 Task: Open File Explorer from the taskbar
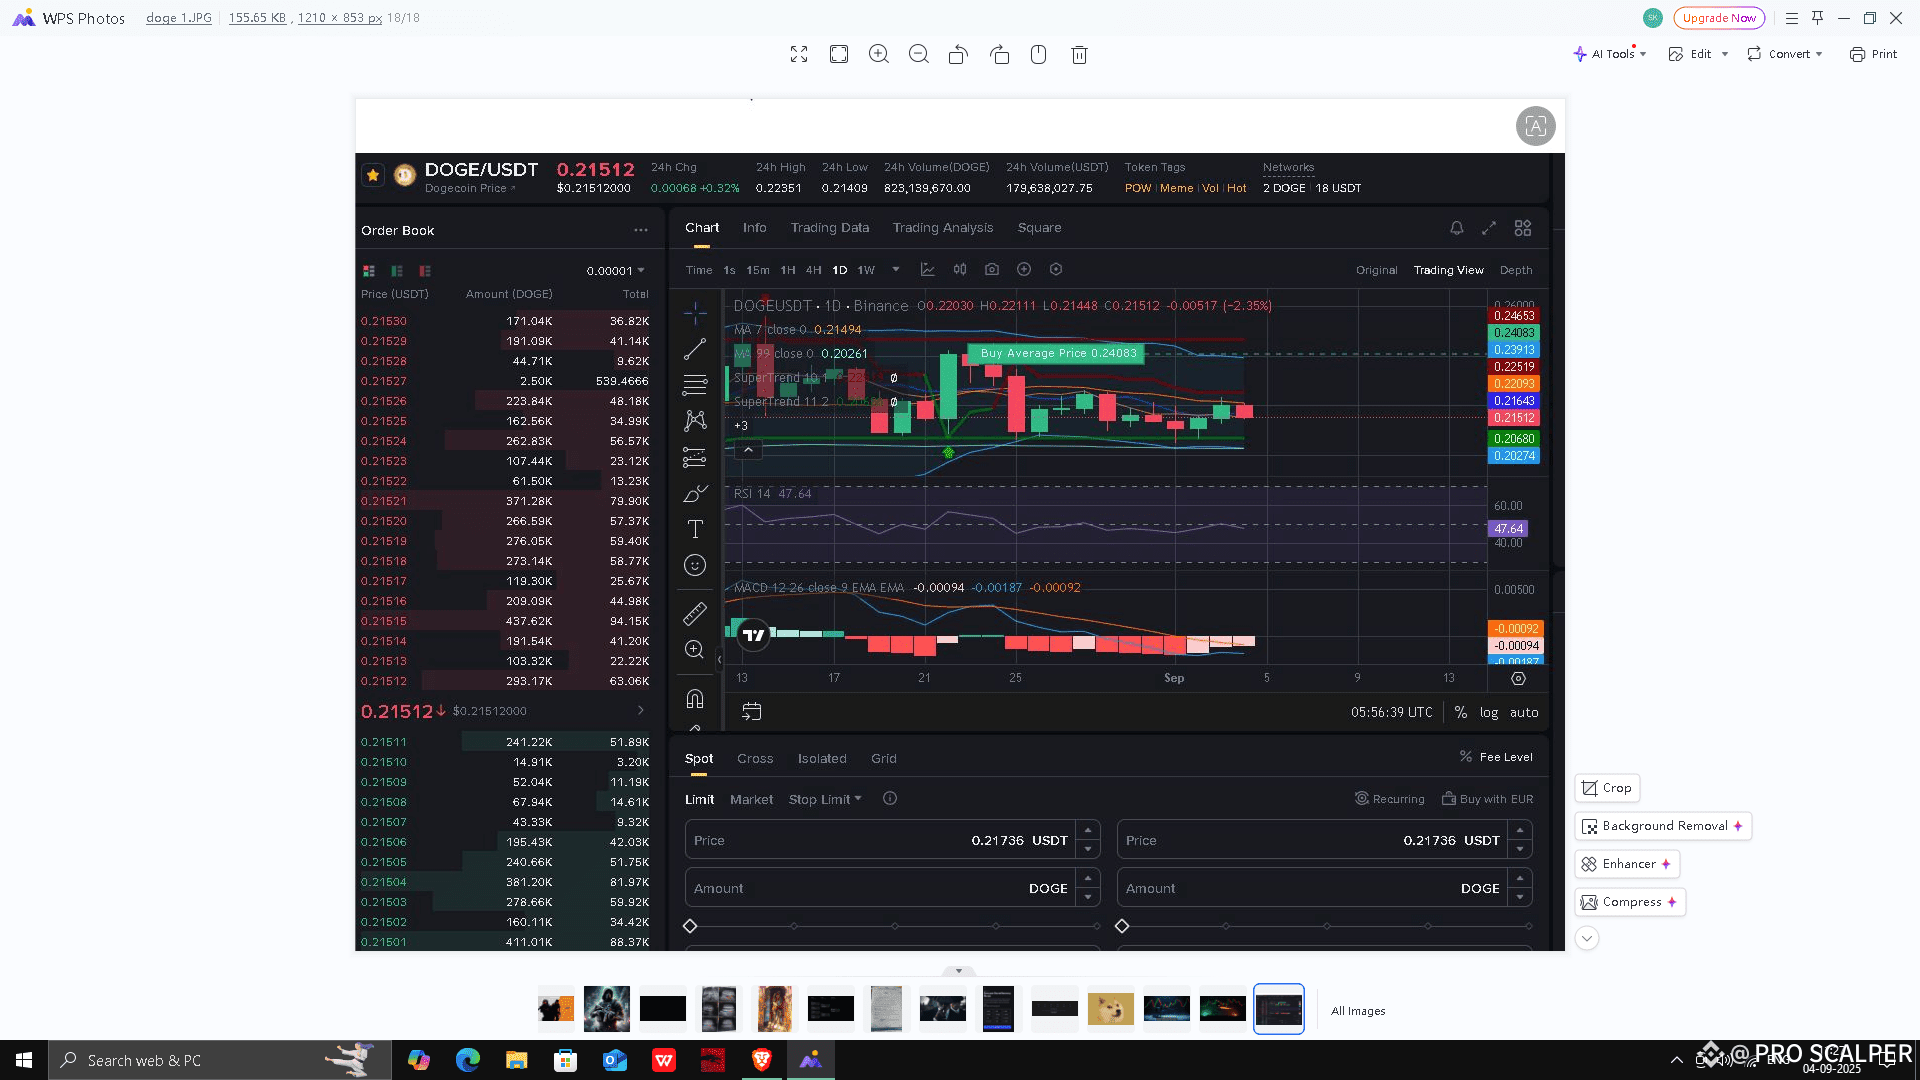[x=517, y=1060]
